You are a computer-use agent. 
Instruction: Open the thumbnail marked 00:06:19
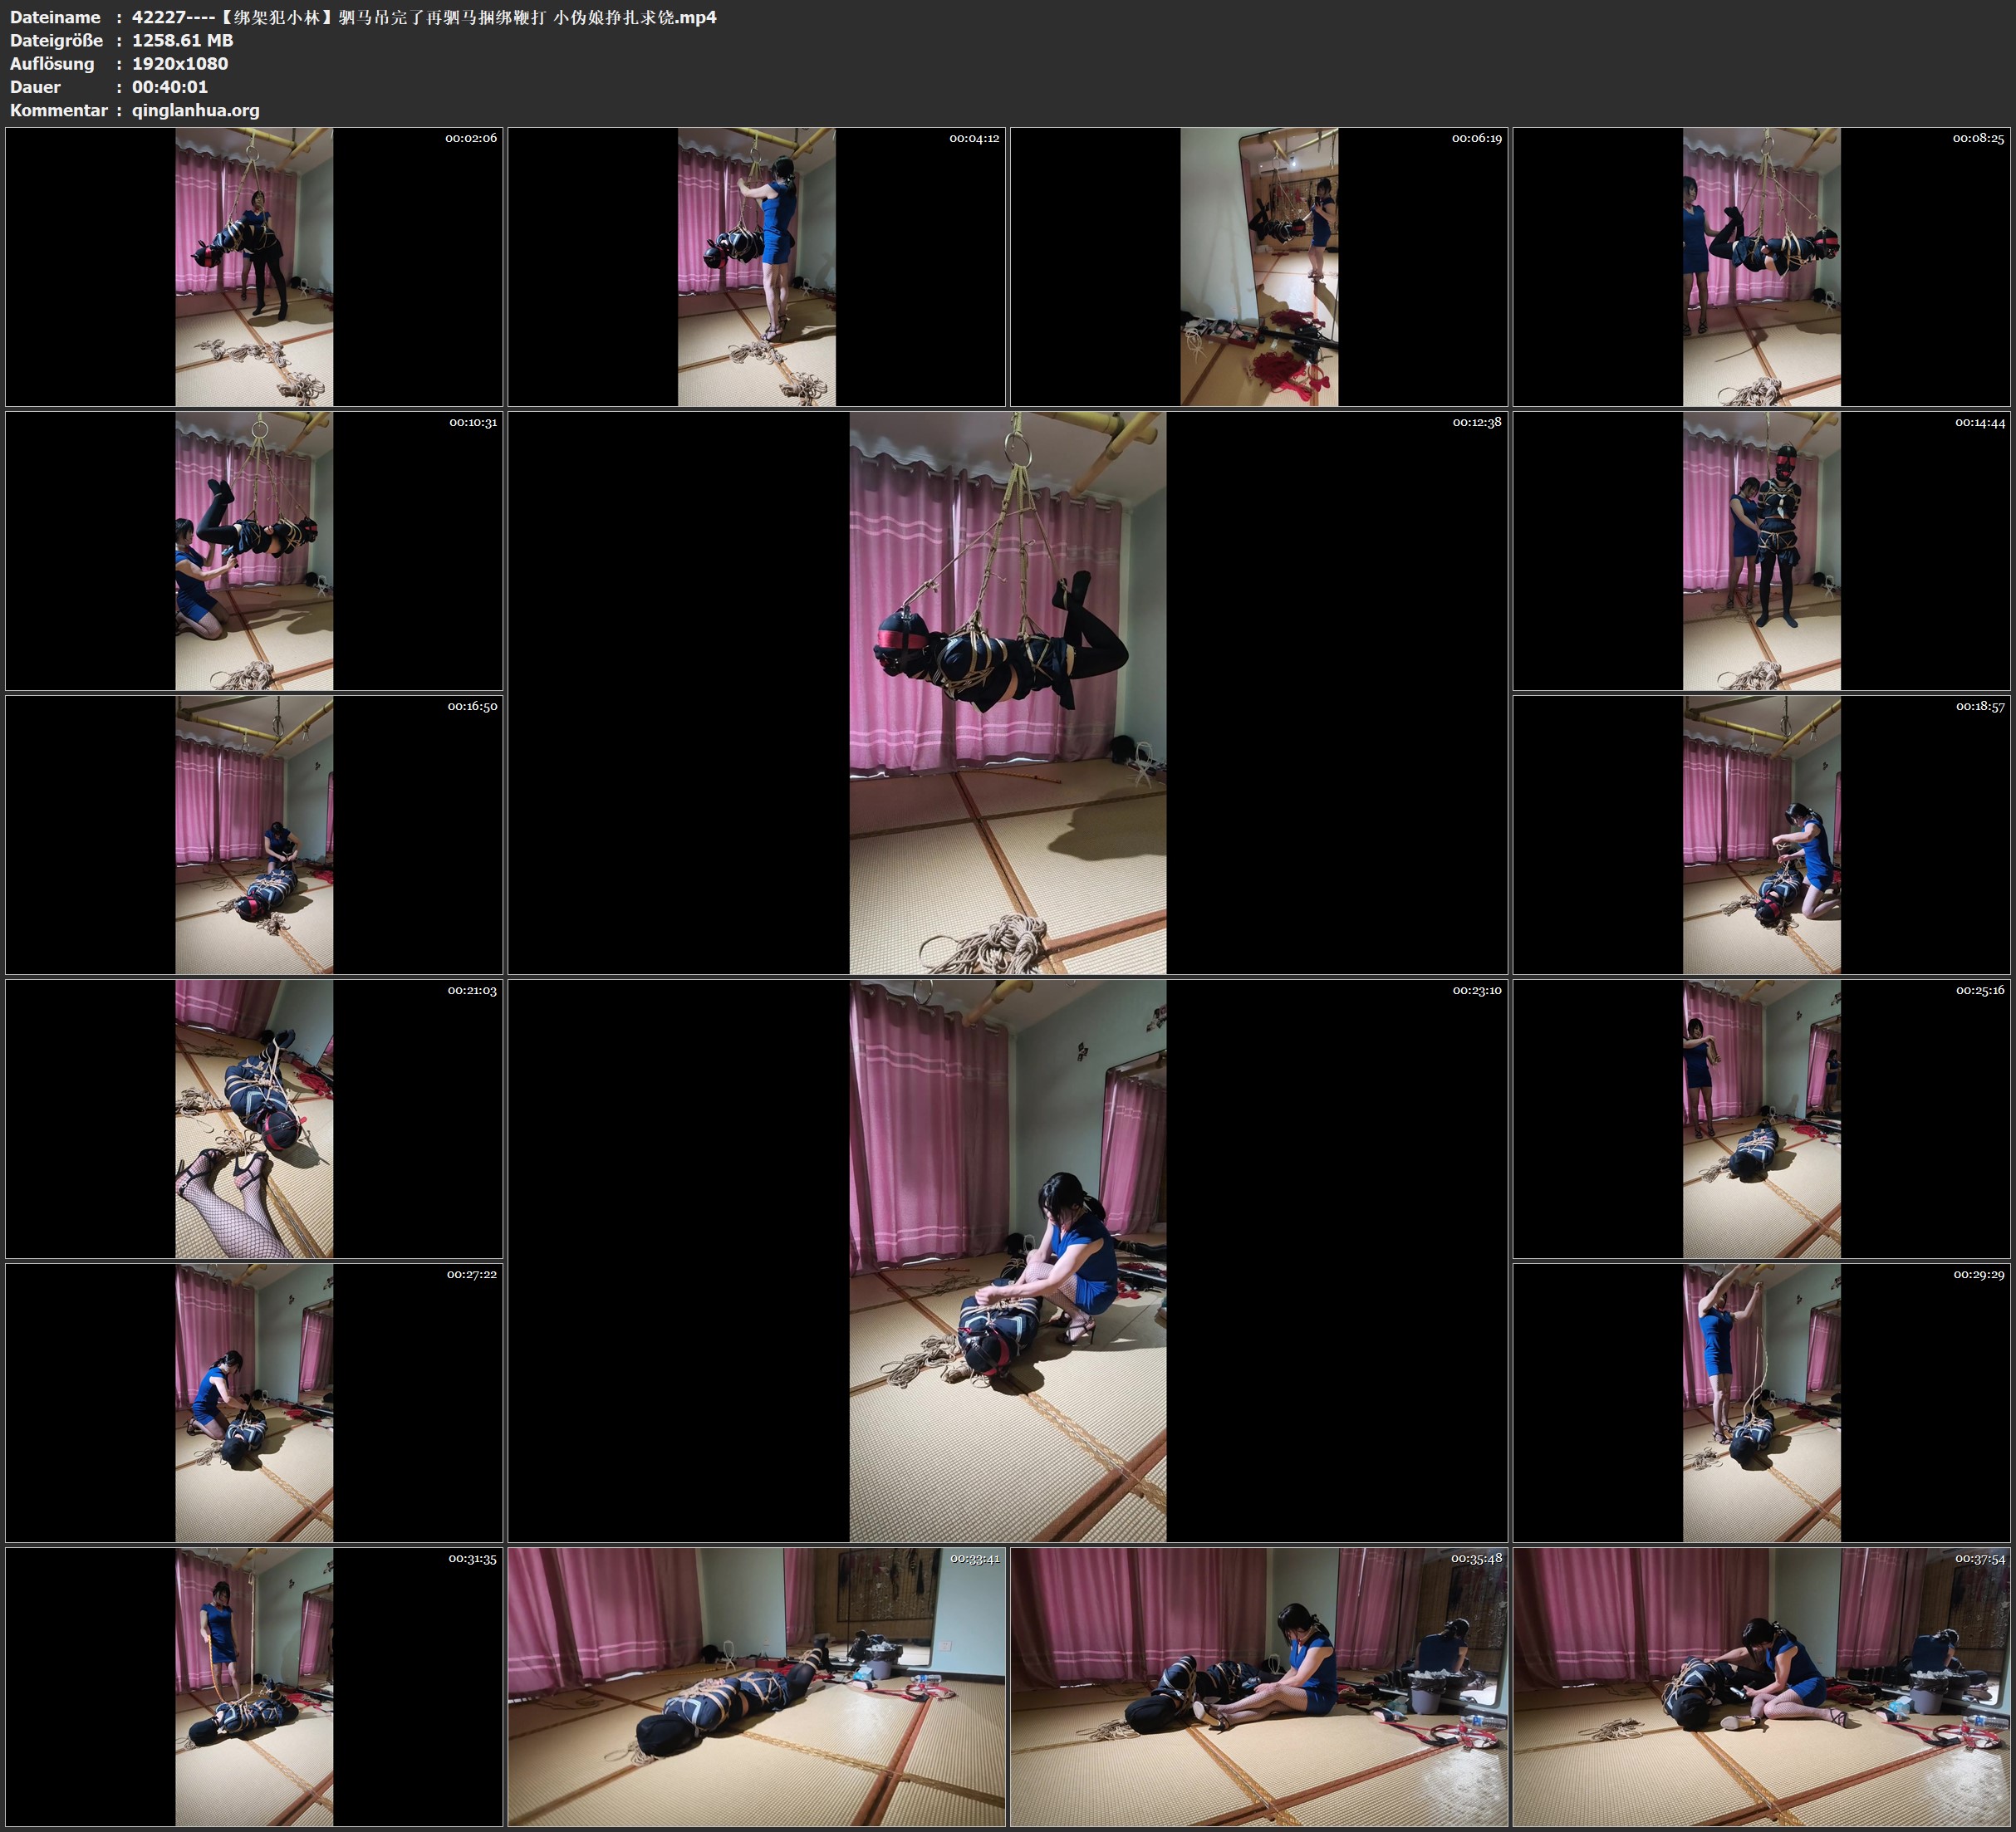(x=1259, y=267)
